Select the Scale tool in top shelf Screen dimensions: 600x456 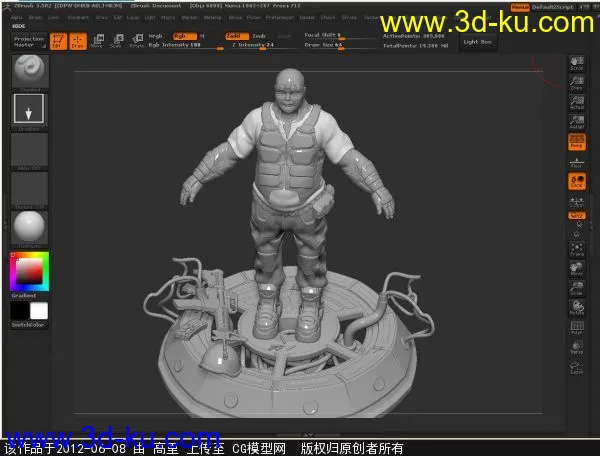pos(116,41)
